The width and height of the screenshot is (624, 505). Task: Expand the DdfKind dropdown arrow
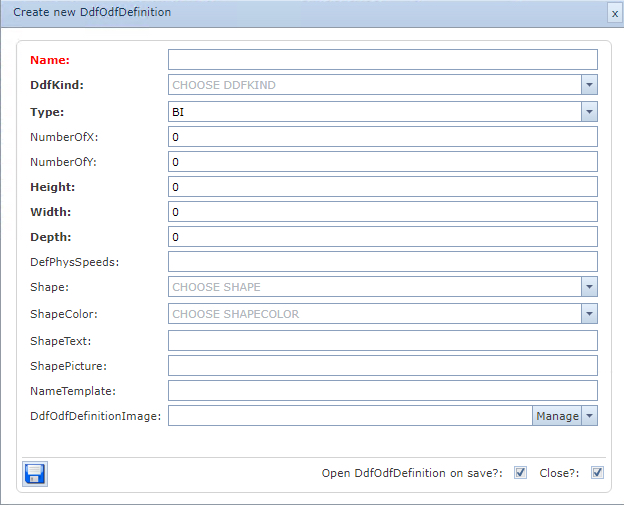(590, 85)
